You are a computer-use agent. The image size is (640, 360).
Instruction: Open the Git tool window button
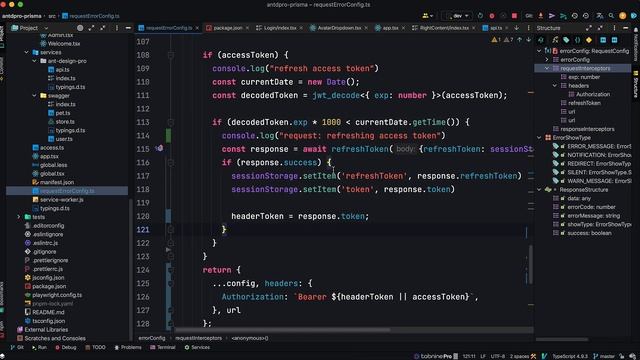pyautogui.click(x=17, y=347)
